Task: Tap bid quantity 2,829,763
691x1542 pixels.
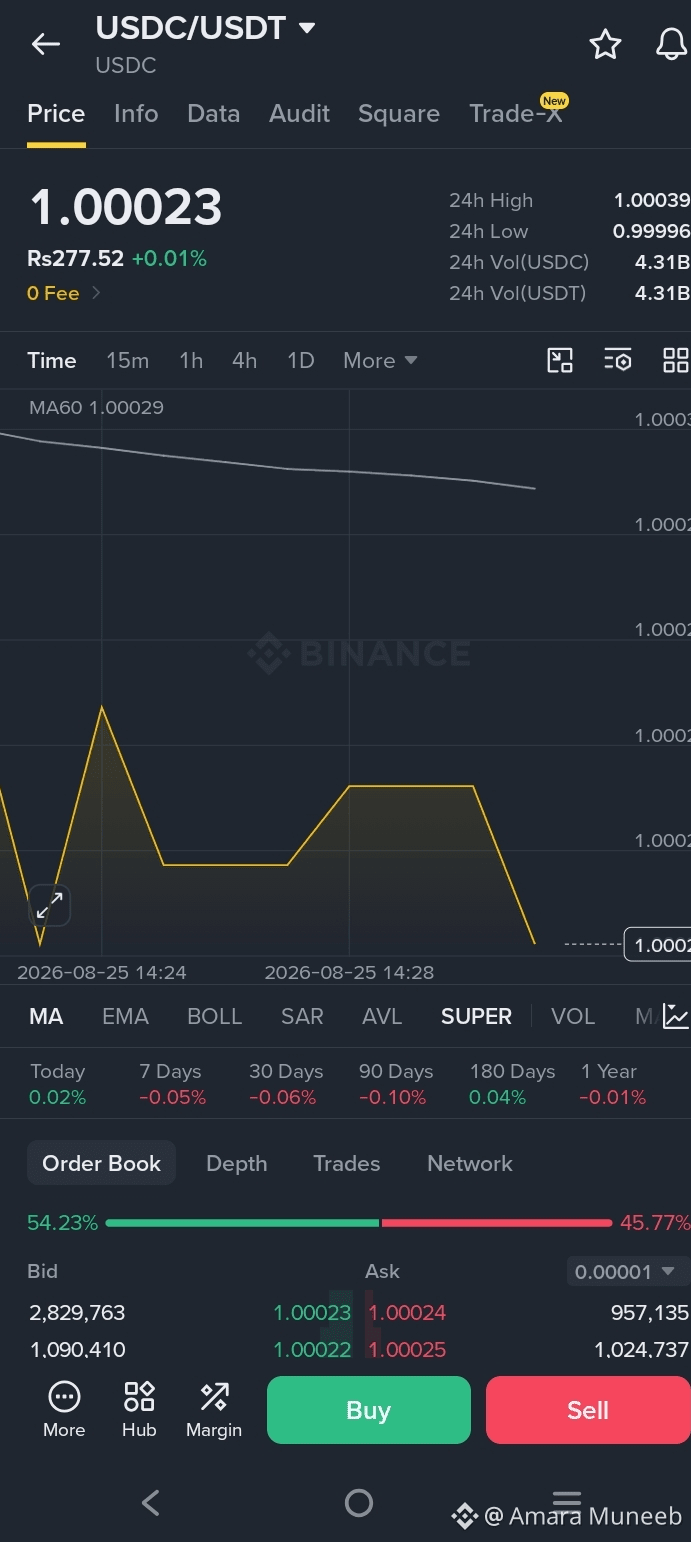Action: pyautogui.click(x=78, y=1313)
